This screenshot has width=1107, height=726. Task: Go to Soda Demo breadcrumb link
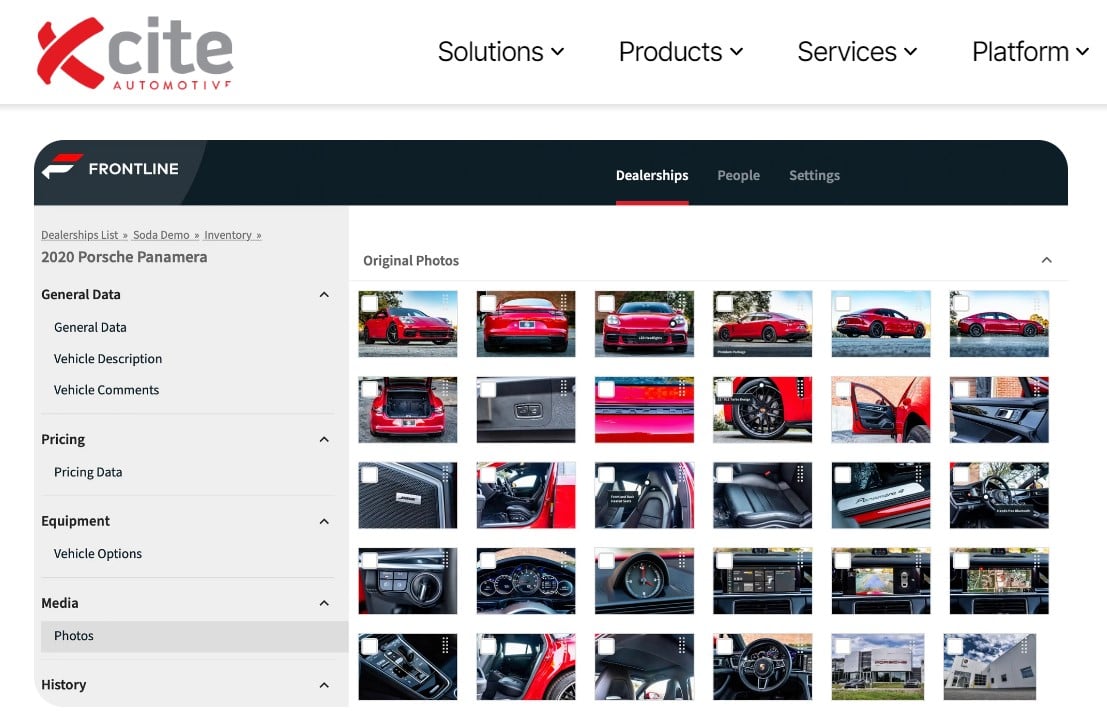coord(161,235)
